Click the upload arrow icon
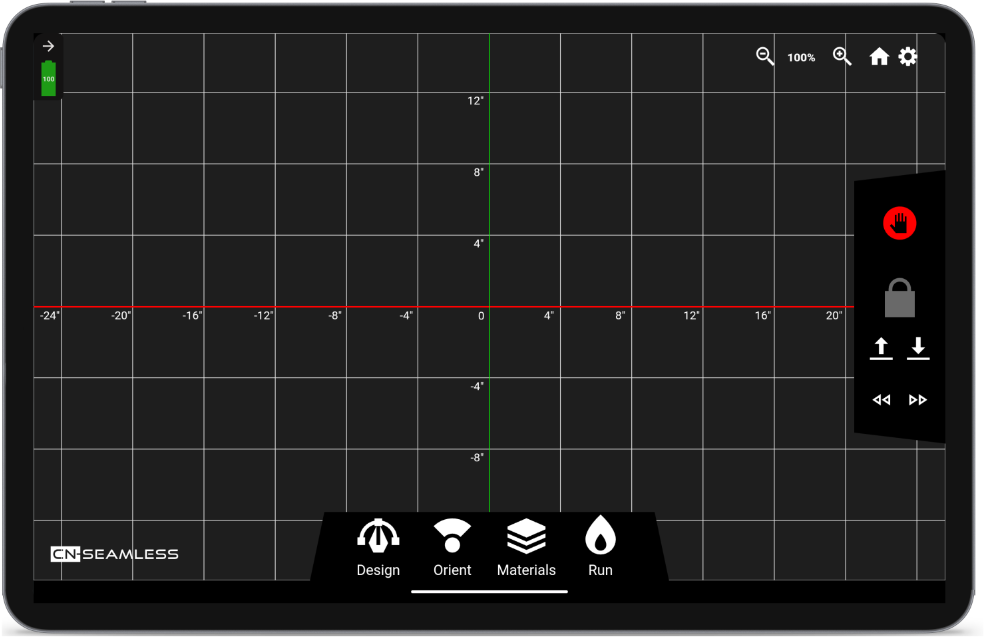 coord(880,348)
